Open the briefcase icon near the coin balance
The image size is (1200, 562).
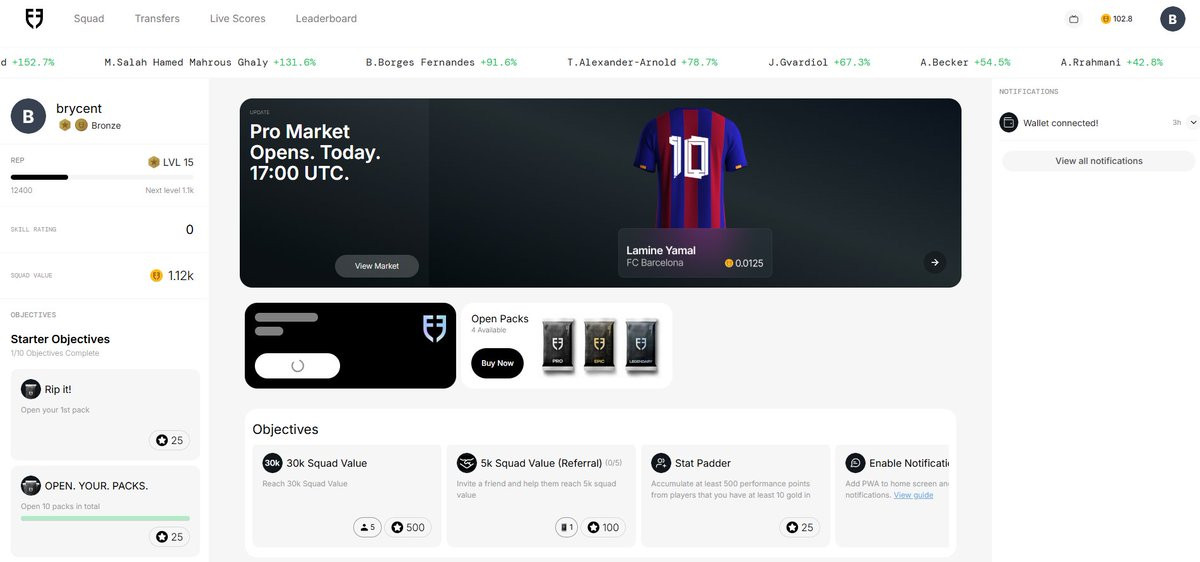(x=1074, y=19)
